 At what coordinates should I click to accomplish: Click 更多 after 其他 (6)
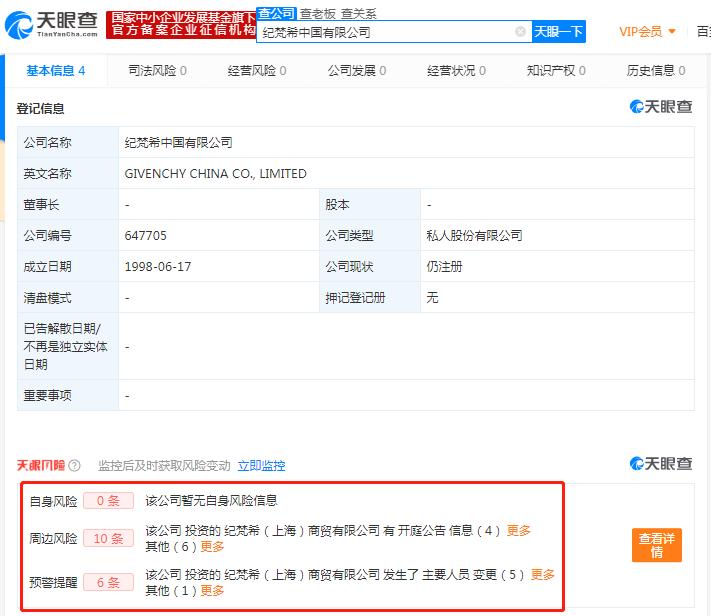[212, 547]
